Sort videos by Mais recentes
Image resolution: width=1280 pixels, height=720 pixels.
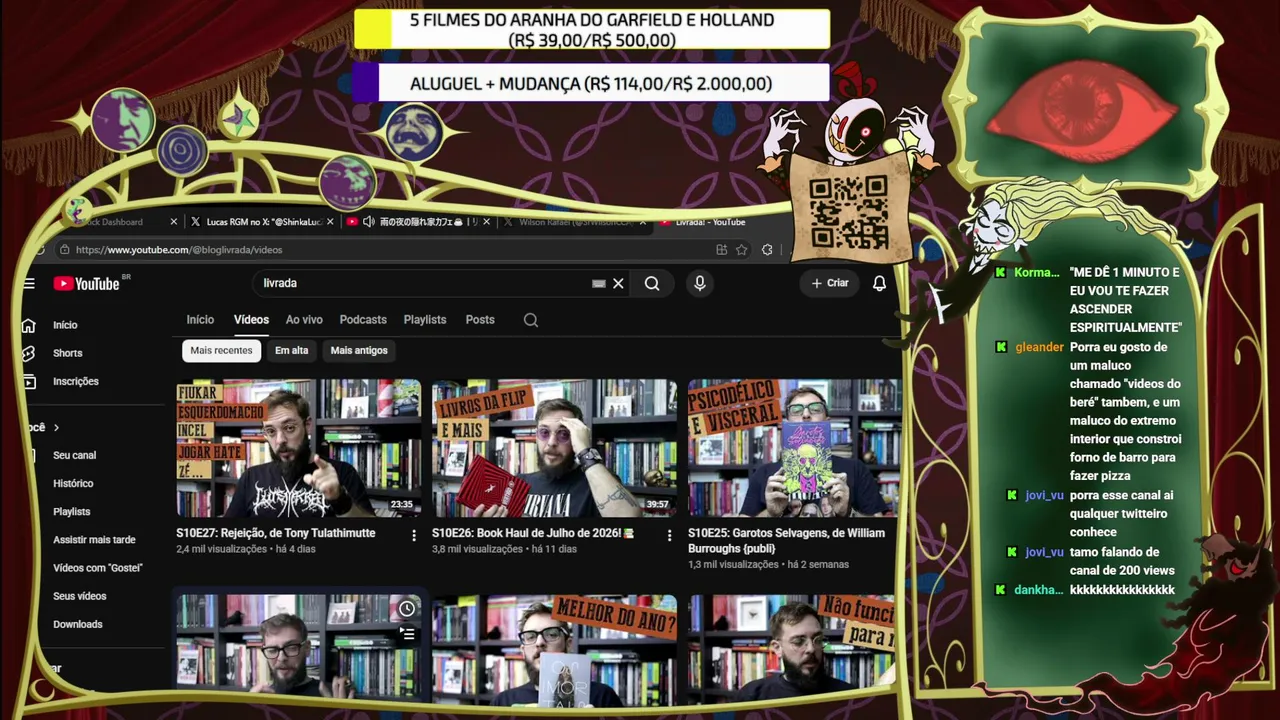coord(221,351)
